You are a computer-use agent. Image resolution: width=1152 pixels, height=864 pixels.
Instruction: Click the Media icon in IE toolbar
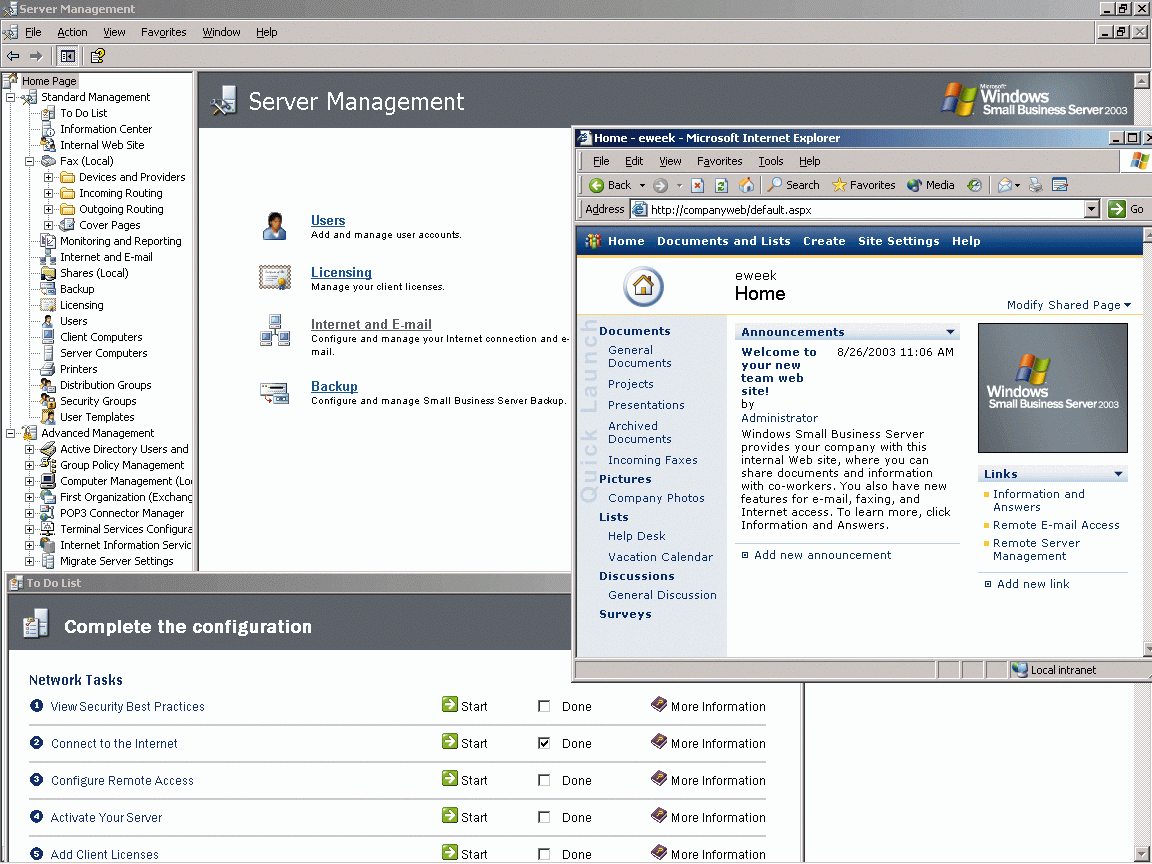coord(914,185)
